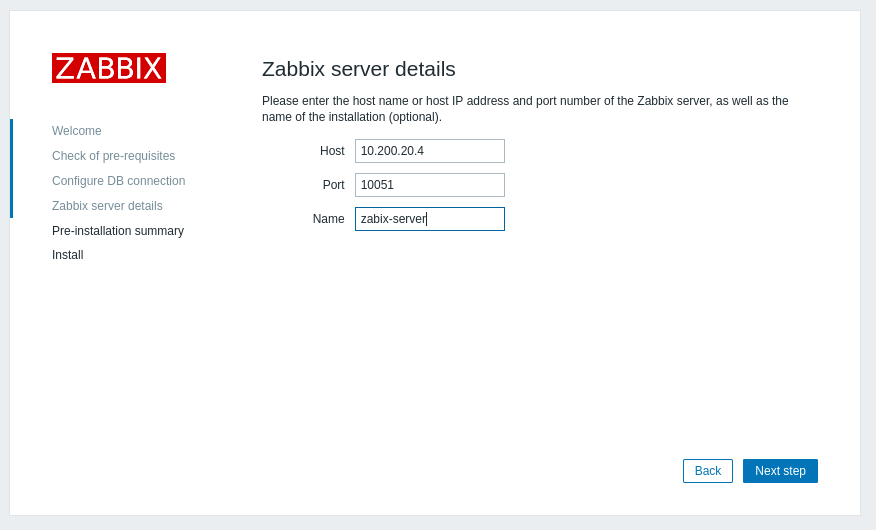876x530 pixels.
Task: Click the ZABBIX logo
Action: 109,68
